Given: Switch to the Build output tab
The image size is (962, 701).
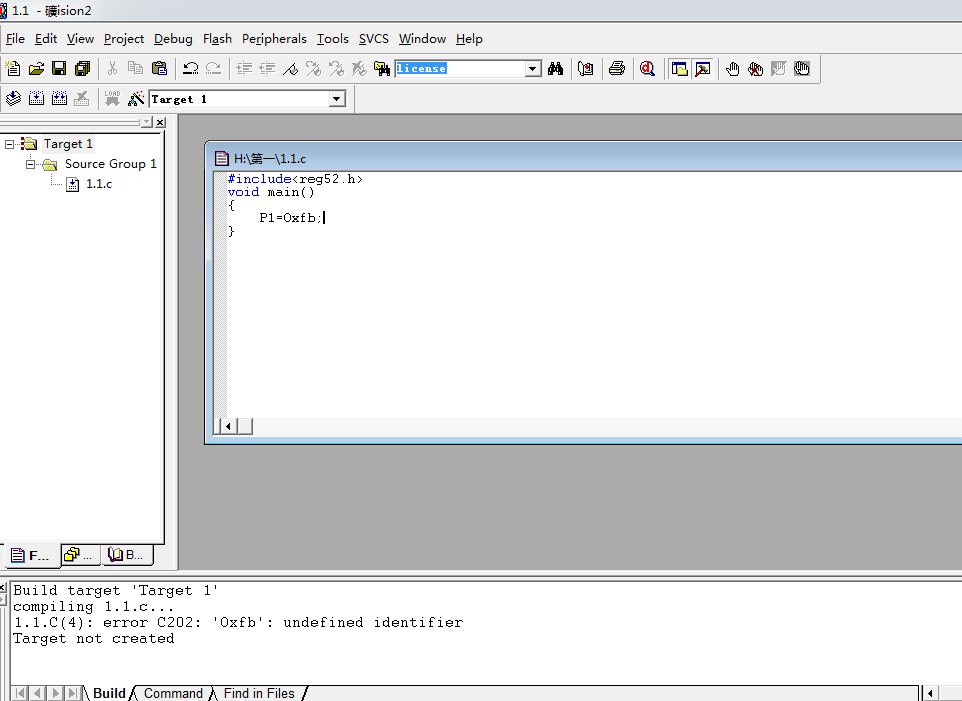Looking at the screenshot, I should click(109, 693).
